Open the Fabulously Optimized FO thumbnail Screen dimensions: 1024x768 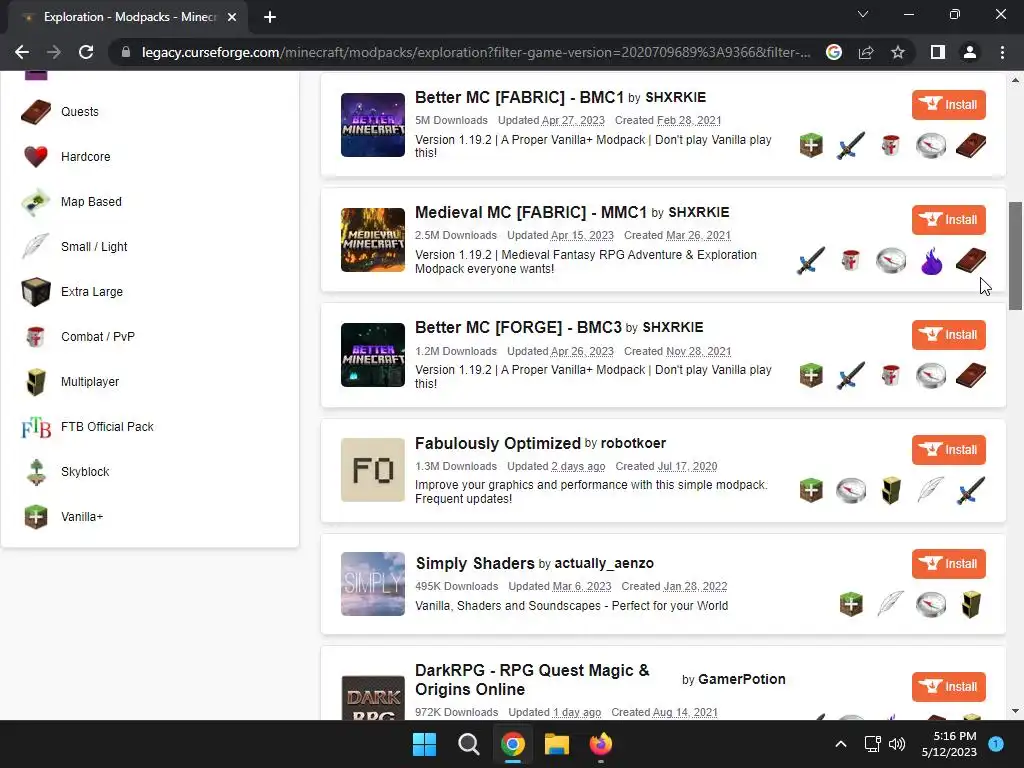coord(373,470)
